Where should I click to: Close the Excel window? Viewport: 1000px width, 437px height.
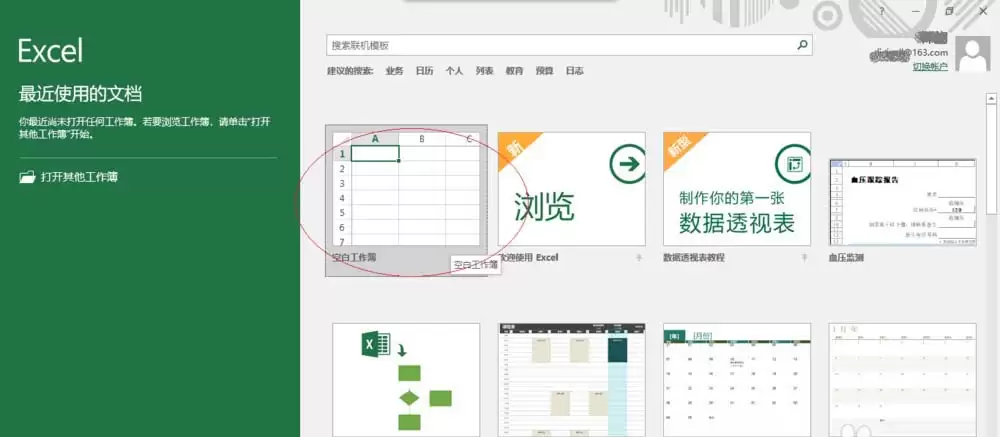[983, 11]
